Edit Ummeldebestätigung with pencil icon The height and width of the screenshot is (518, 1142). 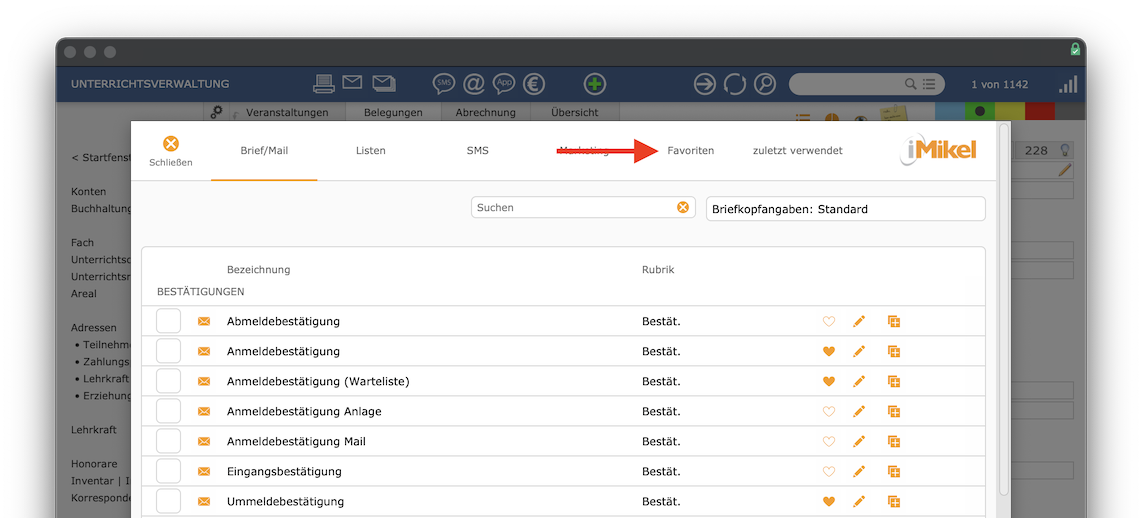(859, 501)
